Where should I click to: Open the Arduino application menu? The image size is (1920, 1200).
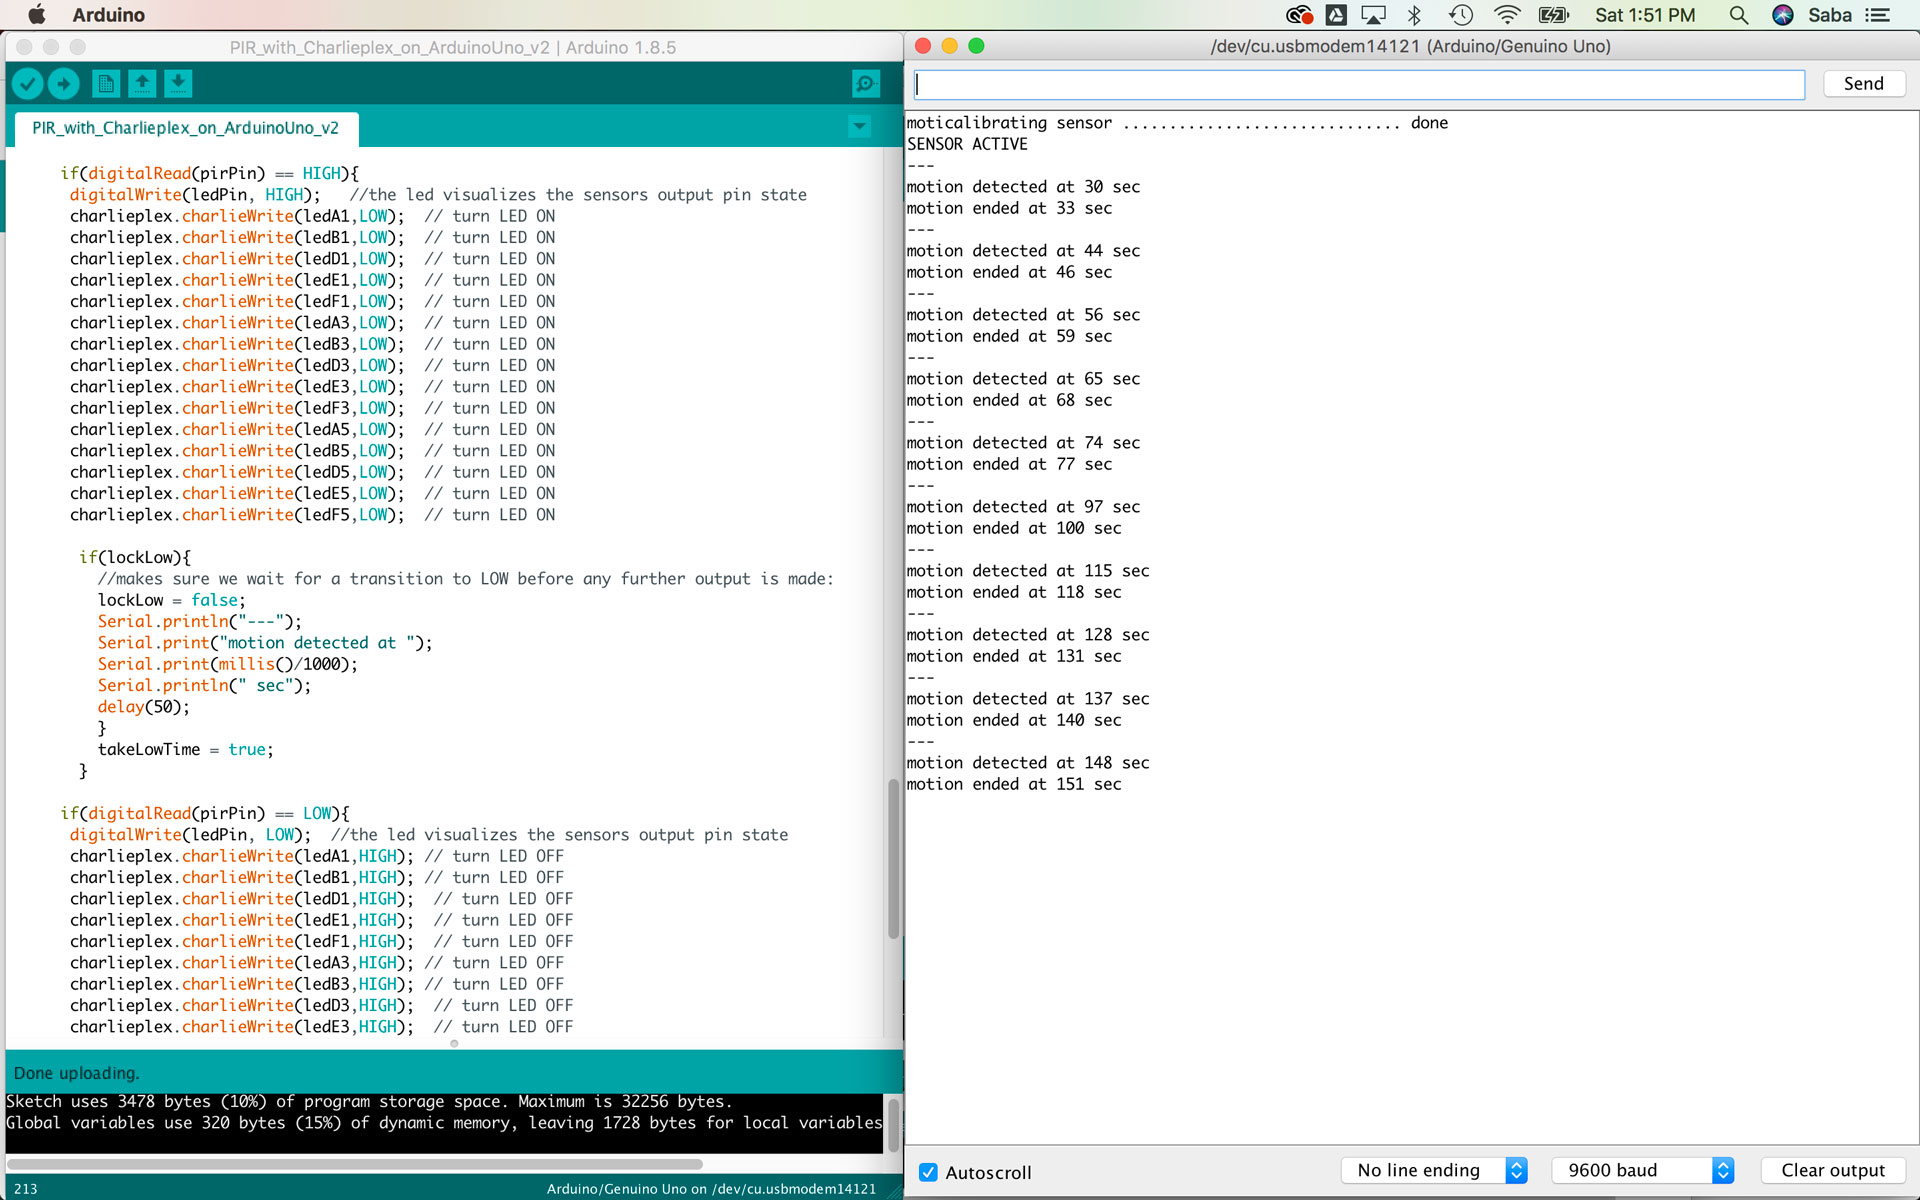(x=108, y=15)
